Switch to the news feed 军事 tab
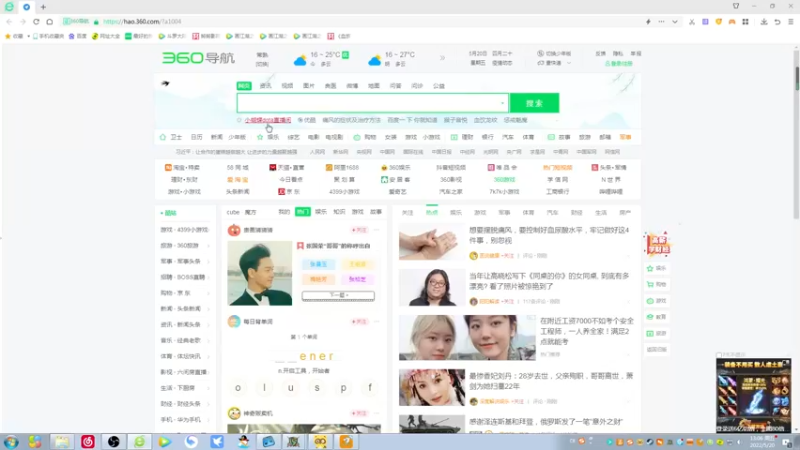This screenshot has height=450, width=800. (x=504, y=212)
